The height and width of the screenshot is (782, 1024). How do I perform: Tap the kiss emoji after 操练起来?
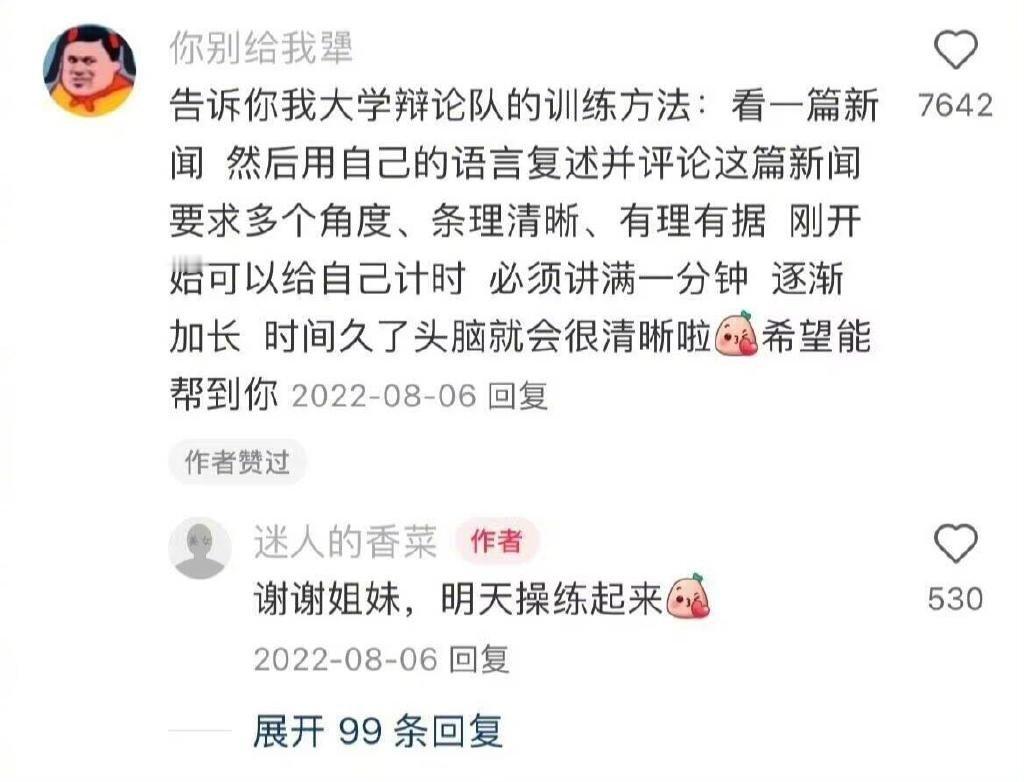(688, 596)
